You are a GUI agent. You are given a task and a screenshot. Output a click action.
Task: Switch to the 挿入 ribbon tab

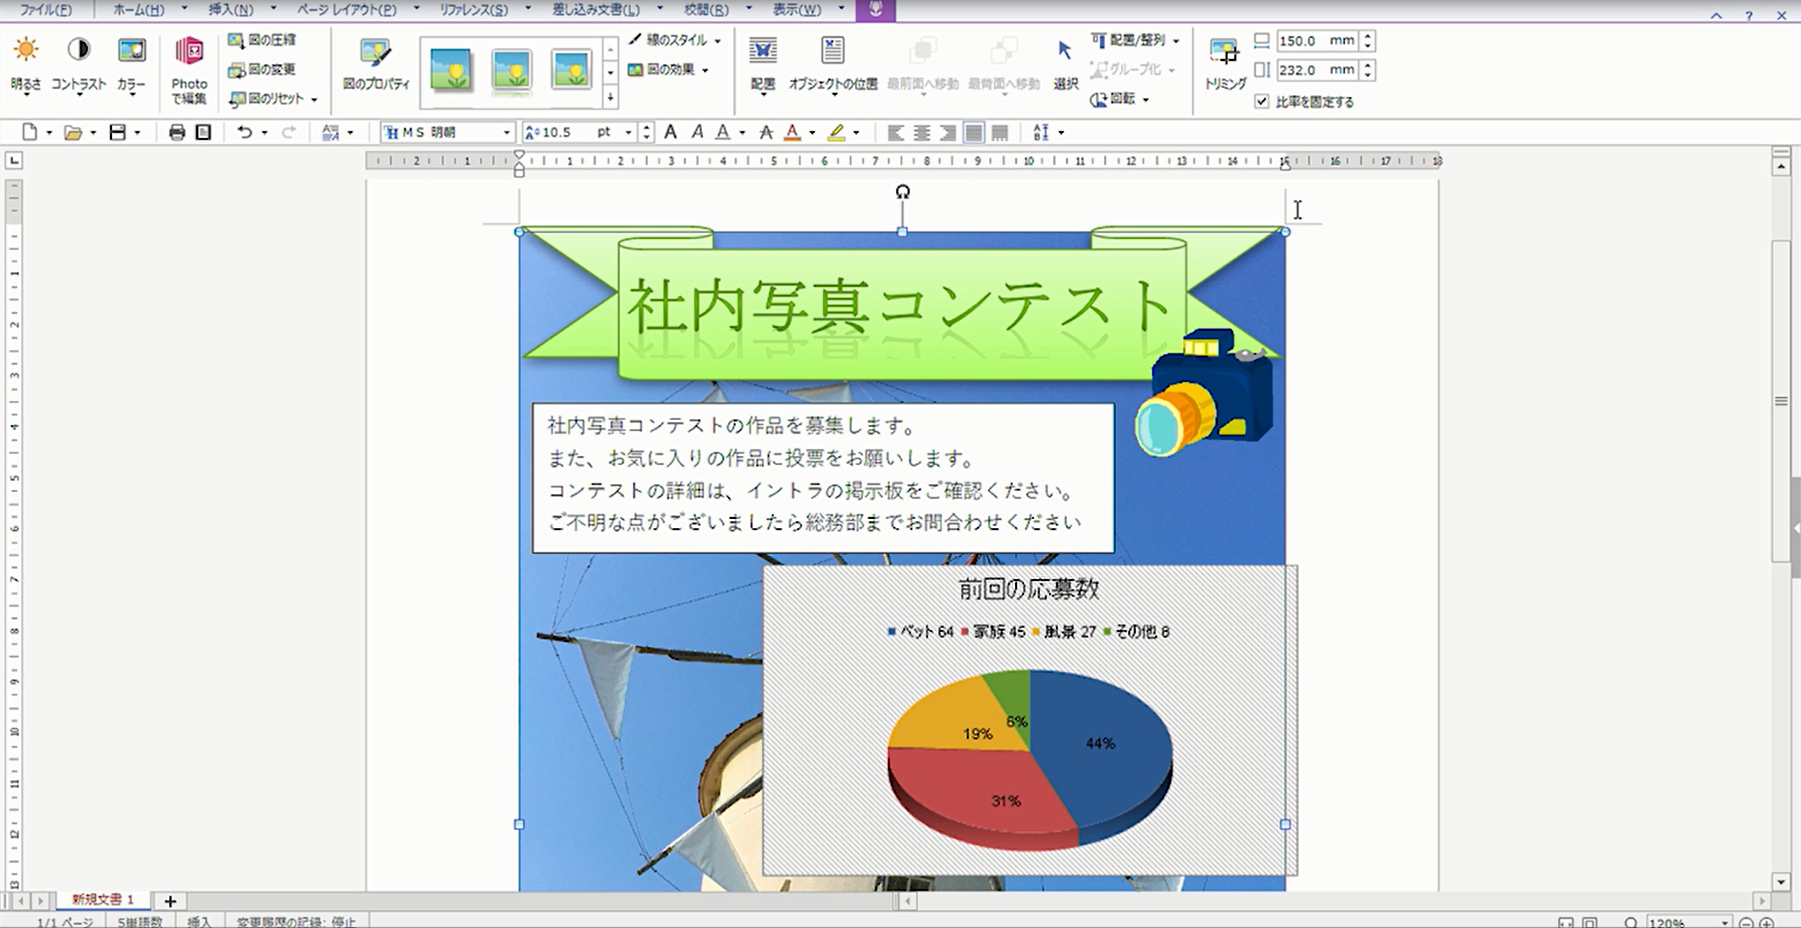[231, 11]
